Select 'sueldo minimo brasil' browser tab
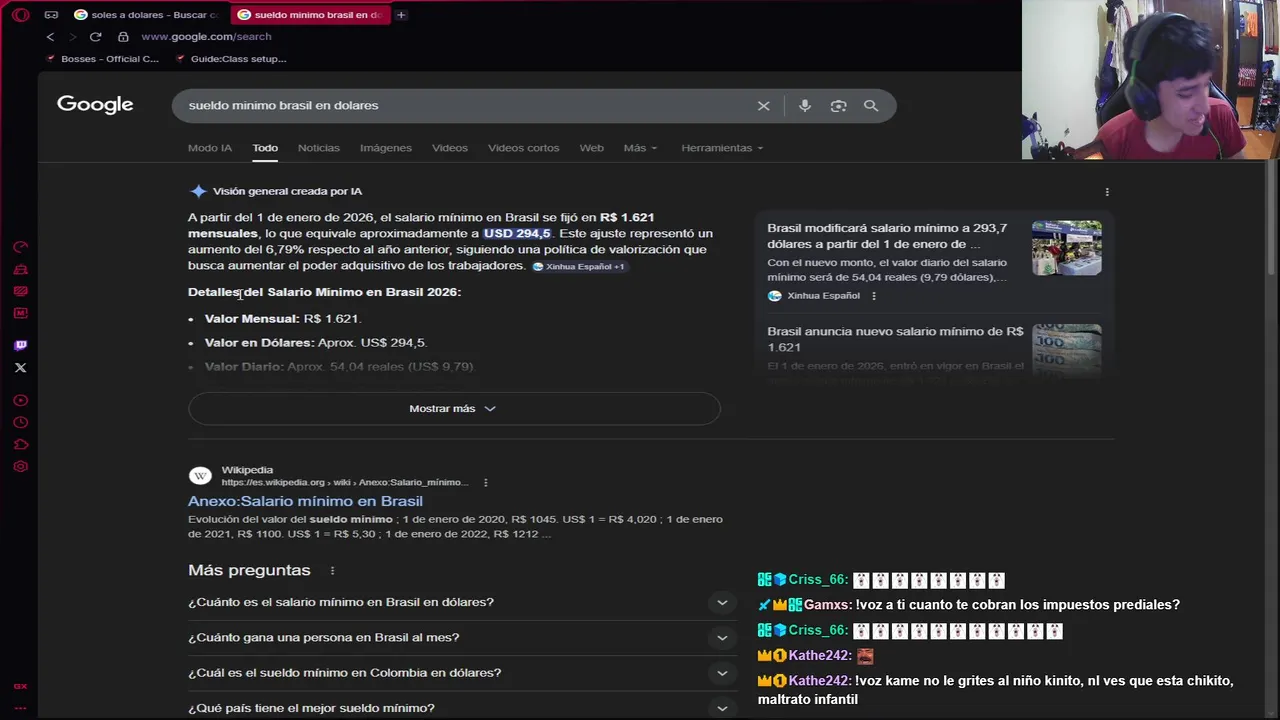The height and width of the screenshot is (720, 1280). coord(310,15)
